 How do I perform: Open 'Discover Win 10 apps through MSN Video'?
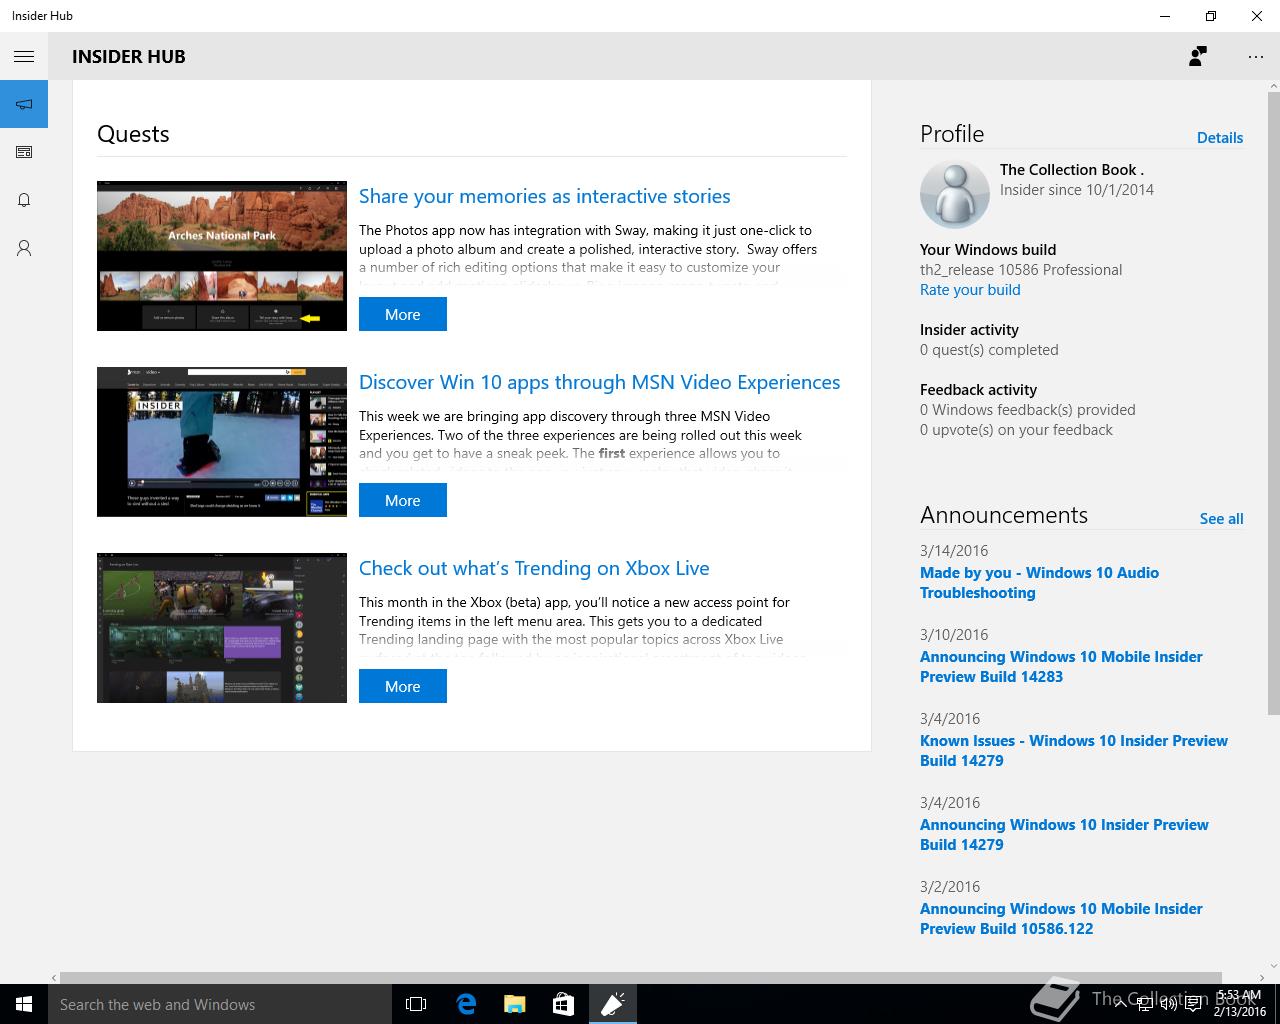tap(600, 382)
